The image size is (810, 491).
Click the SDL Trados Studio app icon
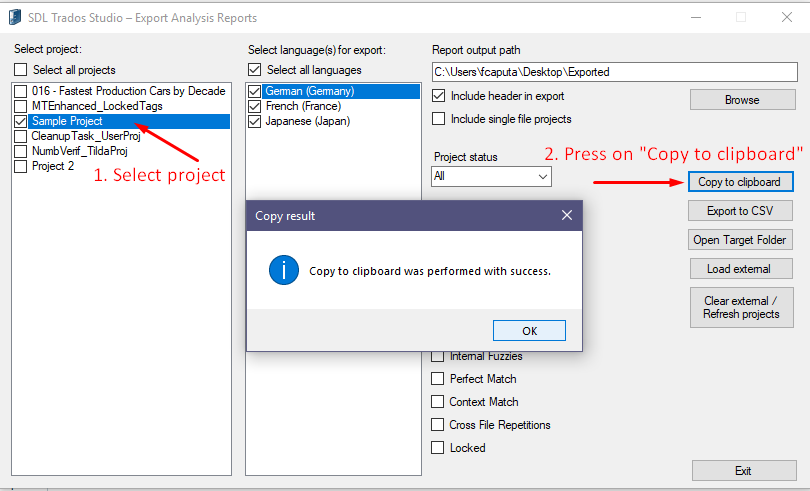click(15, 17)
